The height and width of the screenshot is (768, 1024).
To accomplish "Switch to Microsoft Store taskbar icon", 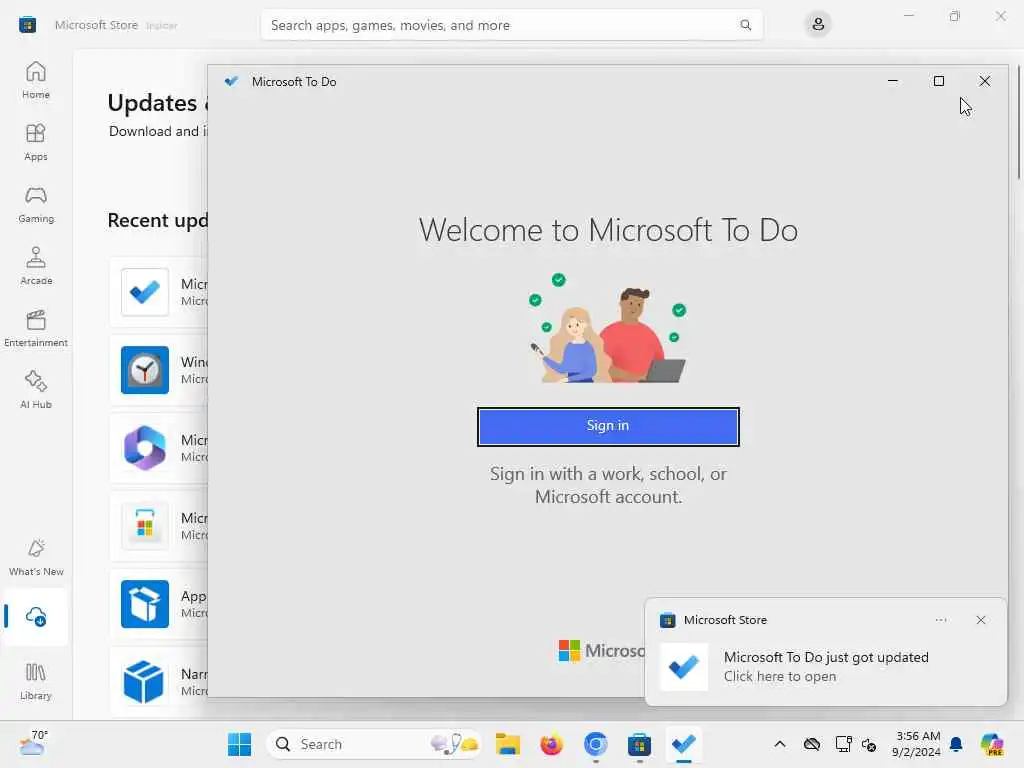I will [639, 744].
